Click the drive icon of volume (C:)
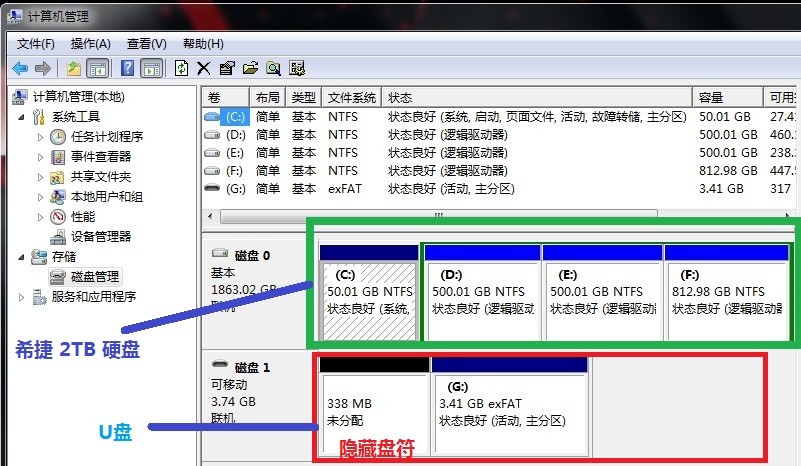The height and width of the screenshot is (466, 801). pos(212,117)
